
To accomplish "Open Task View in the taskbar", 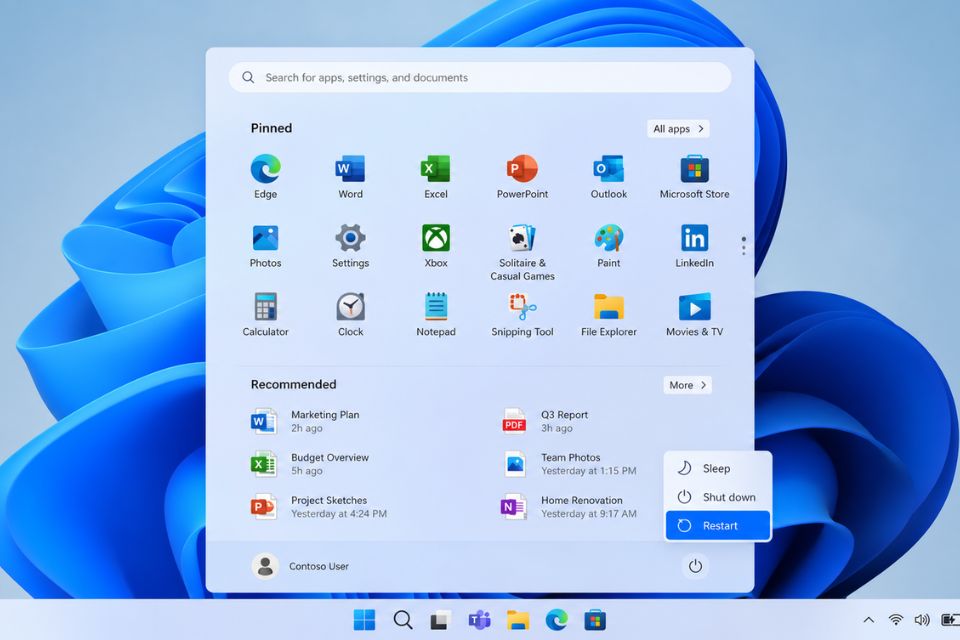I will click(x=440, y=620).
